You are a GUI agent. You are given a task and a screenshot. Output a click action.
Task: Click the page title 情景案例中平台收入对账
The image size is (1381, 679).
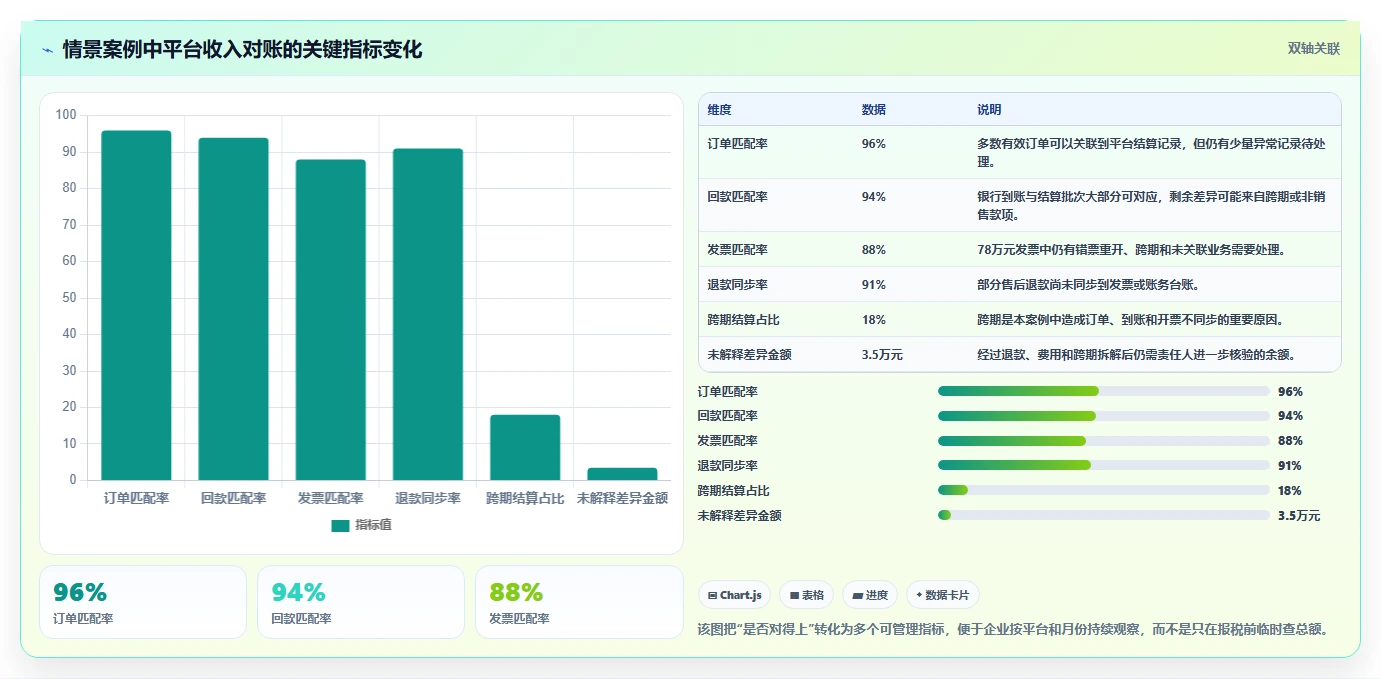coord(243,50)
